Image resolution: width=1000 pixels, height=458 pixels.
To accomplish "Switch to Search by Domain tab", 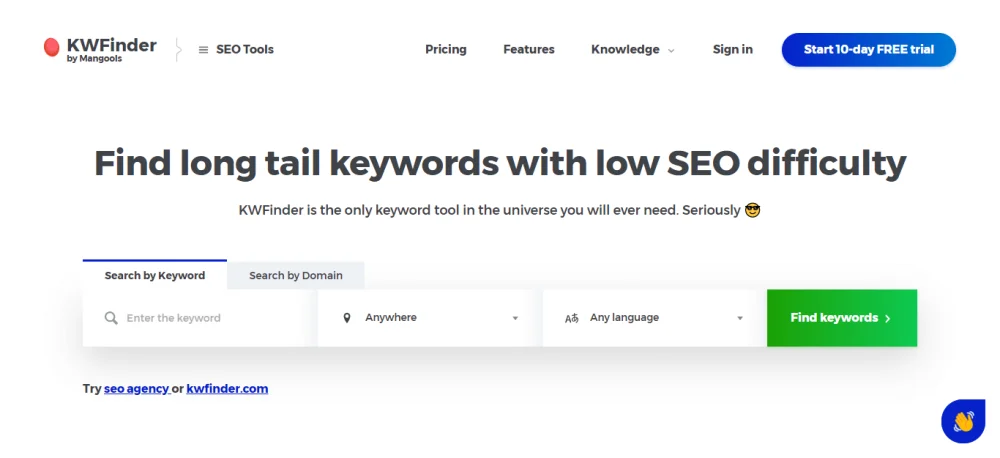I will point(296,275).
